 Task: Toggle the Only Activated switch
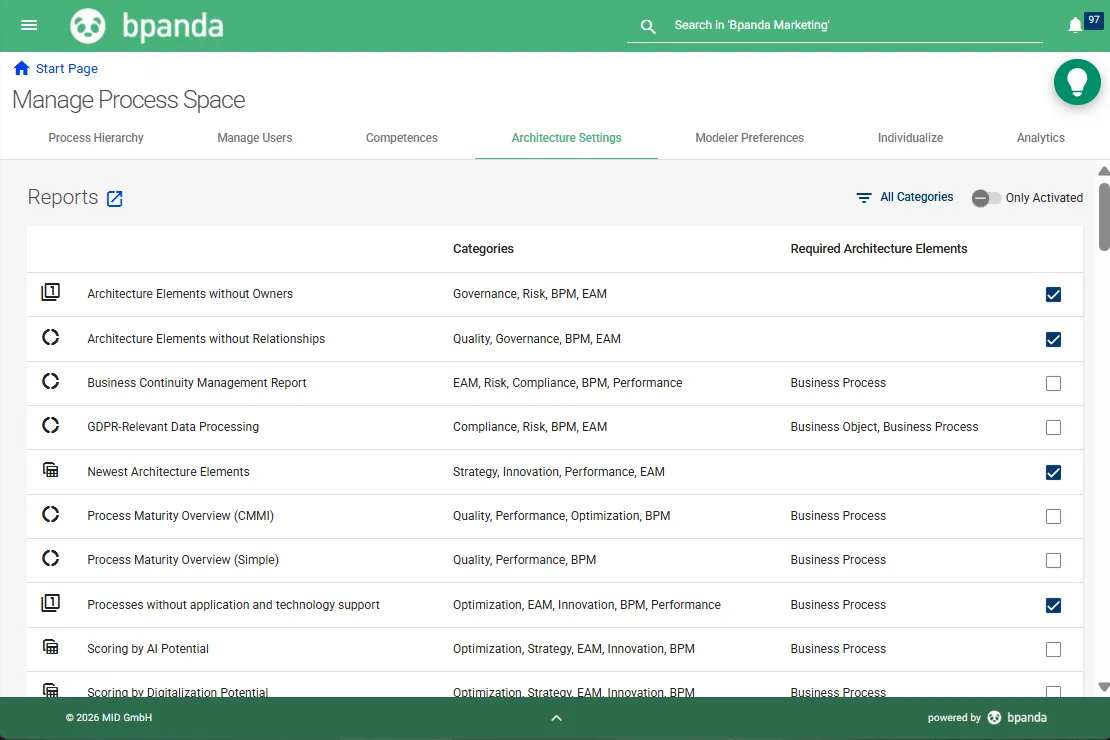(x=985, y=199)
